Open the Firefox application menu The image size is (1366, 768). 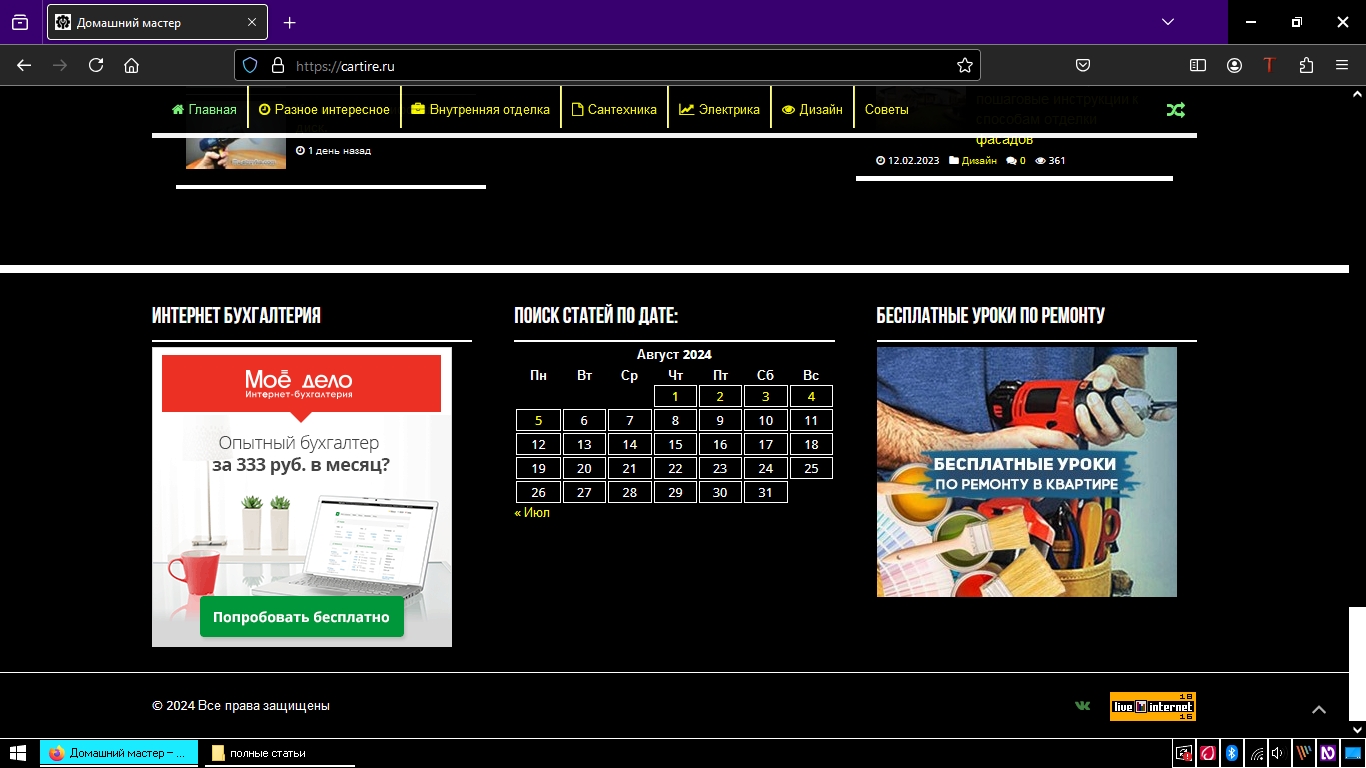[1342, 65]
